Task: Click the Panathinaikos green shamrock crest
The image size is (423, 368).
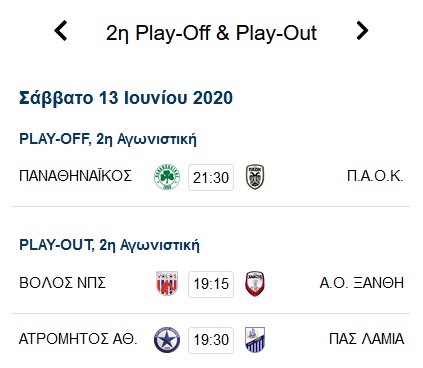Action: 167,177
